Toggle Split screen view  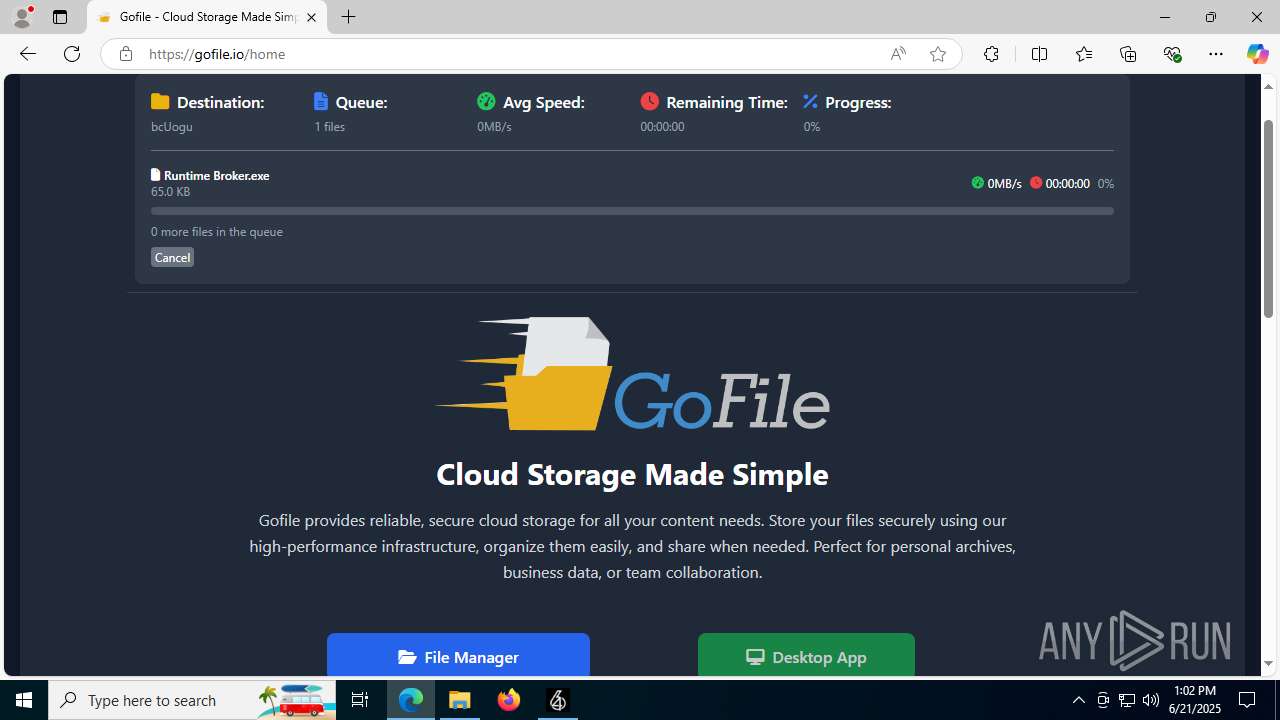[1039, 54]
